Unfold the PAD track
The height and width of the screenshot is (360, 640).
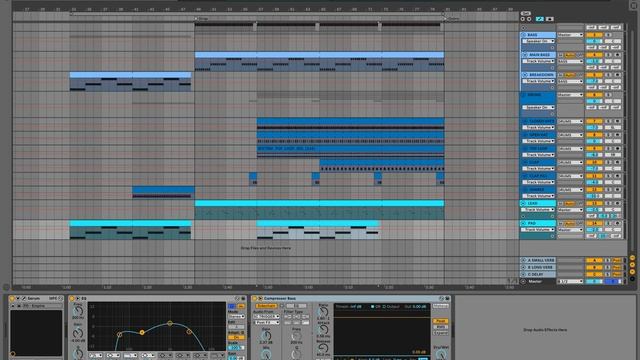click(524, 223)
